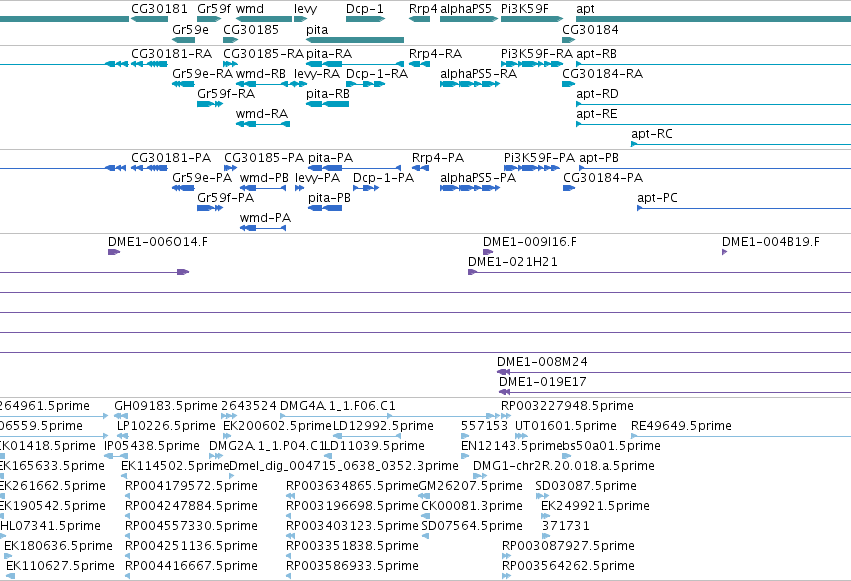851x581 pixels.
Task: Click the LD12992.5prime EST
Action: point(367,436)
